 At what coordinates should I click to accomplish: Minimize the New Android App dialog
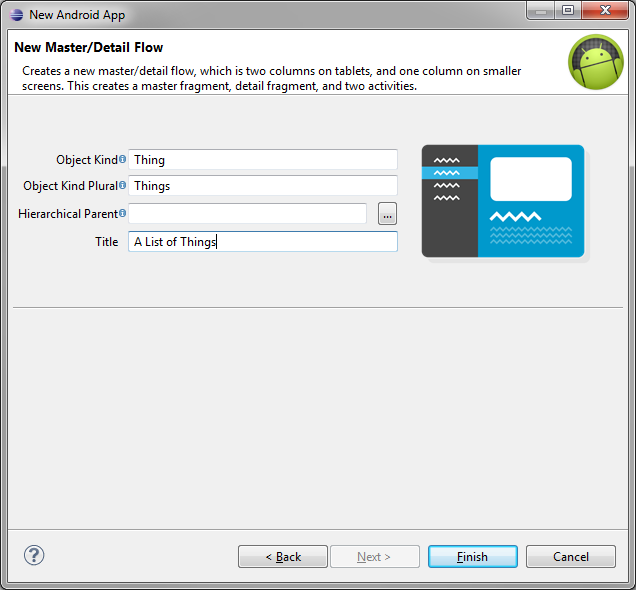[541, 11]
